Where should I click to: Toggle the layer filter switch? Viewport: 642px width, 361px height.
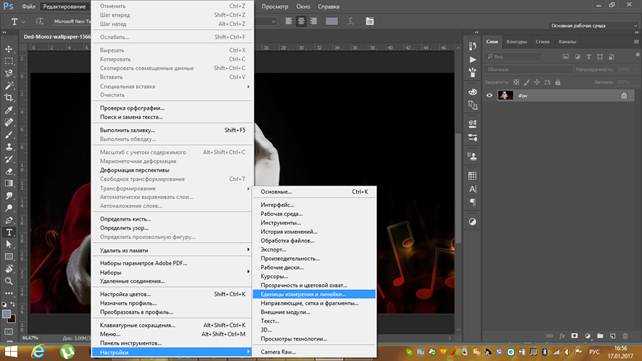coord(637,55)
